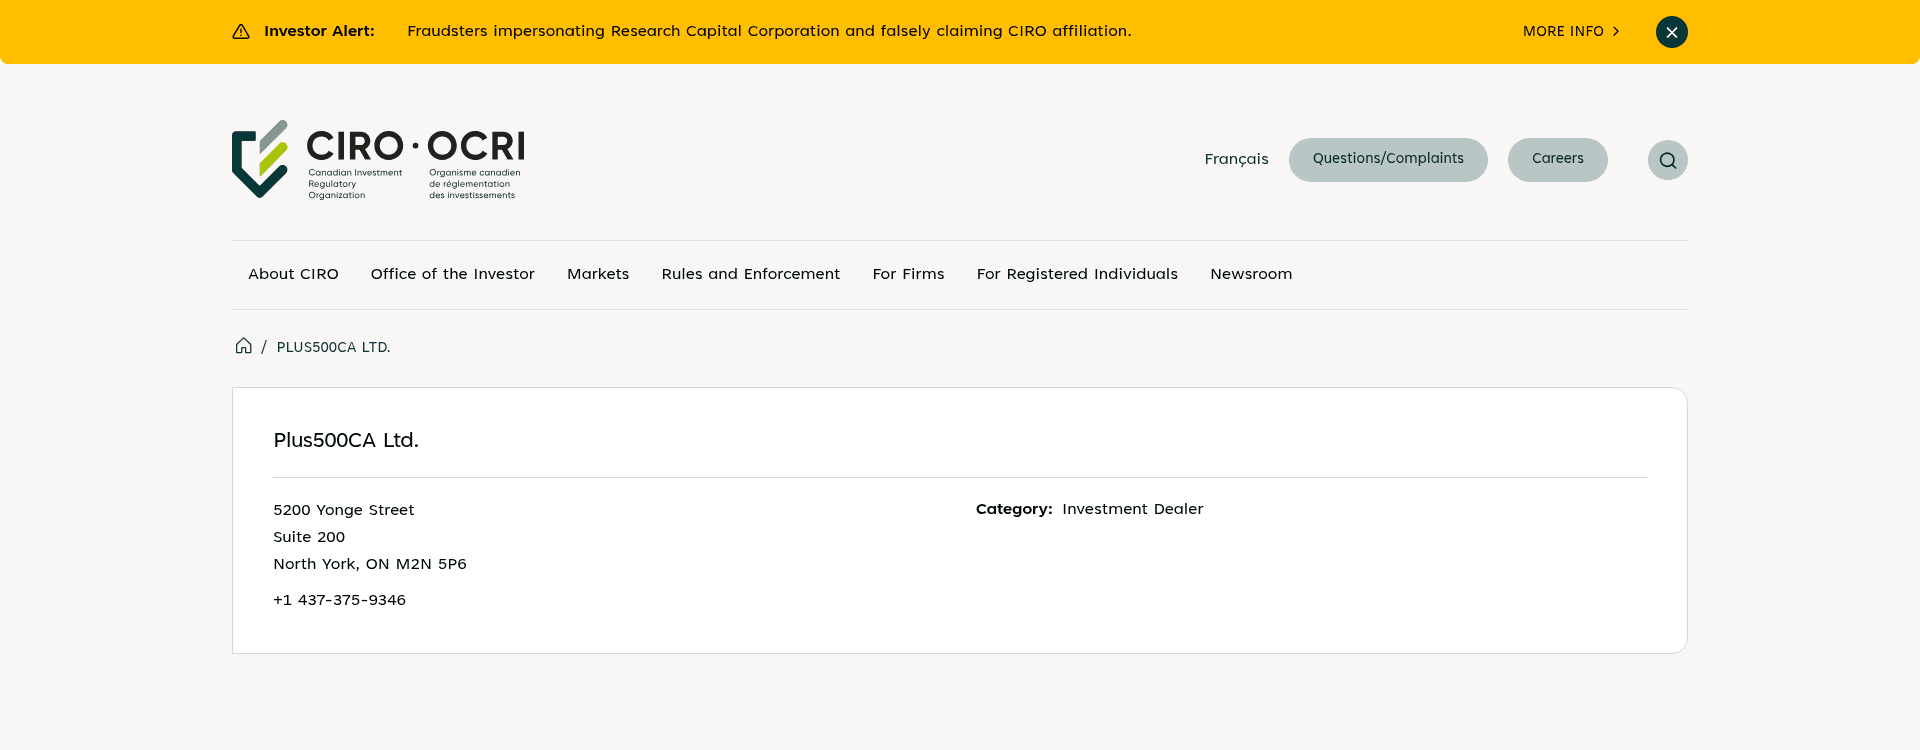Image resolution: width=1920 pixels, height=750 pixels.
Task: Open the About CIRO menu
Action: [x=293, y=274]
